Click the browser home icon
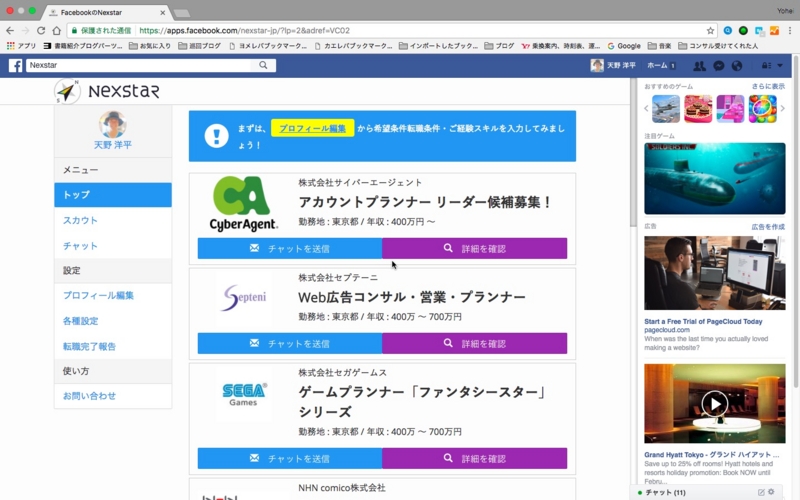 (56, 31)
